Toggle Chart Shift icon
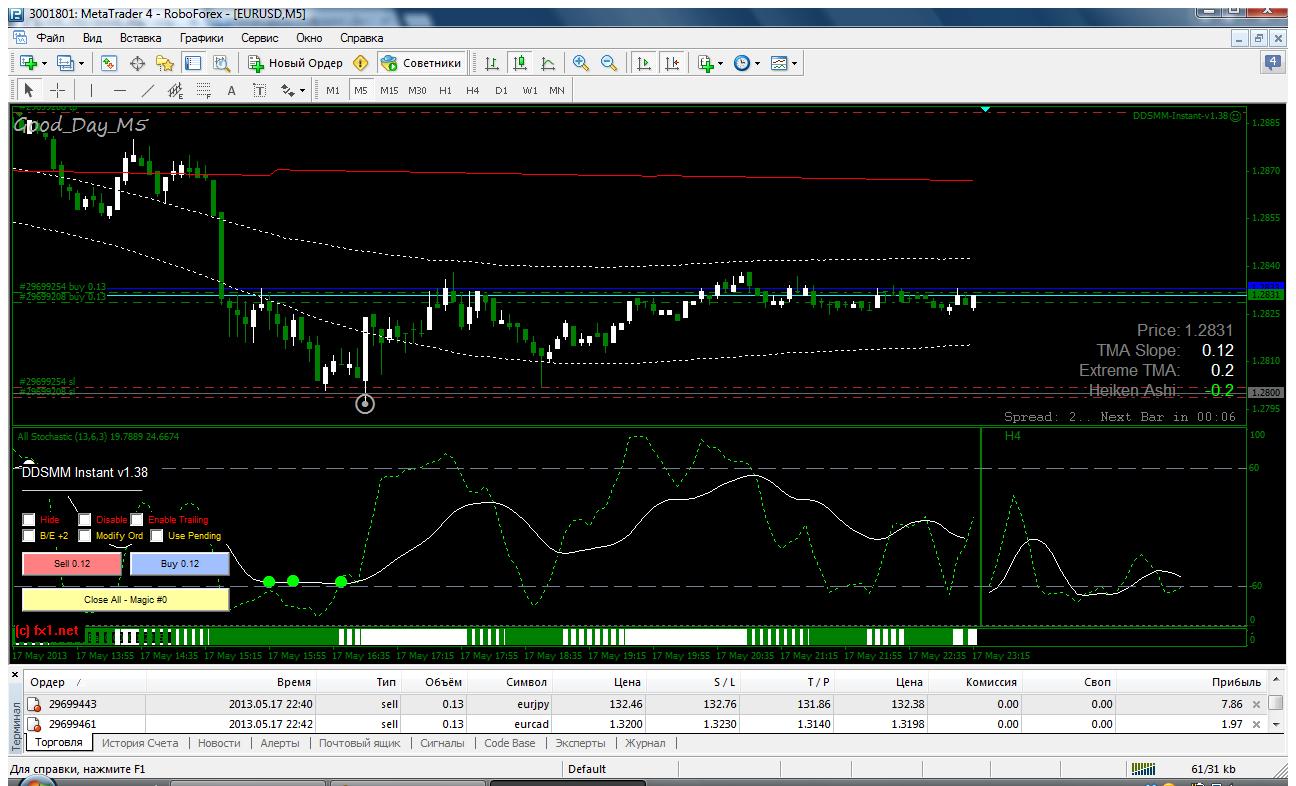 672,63
